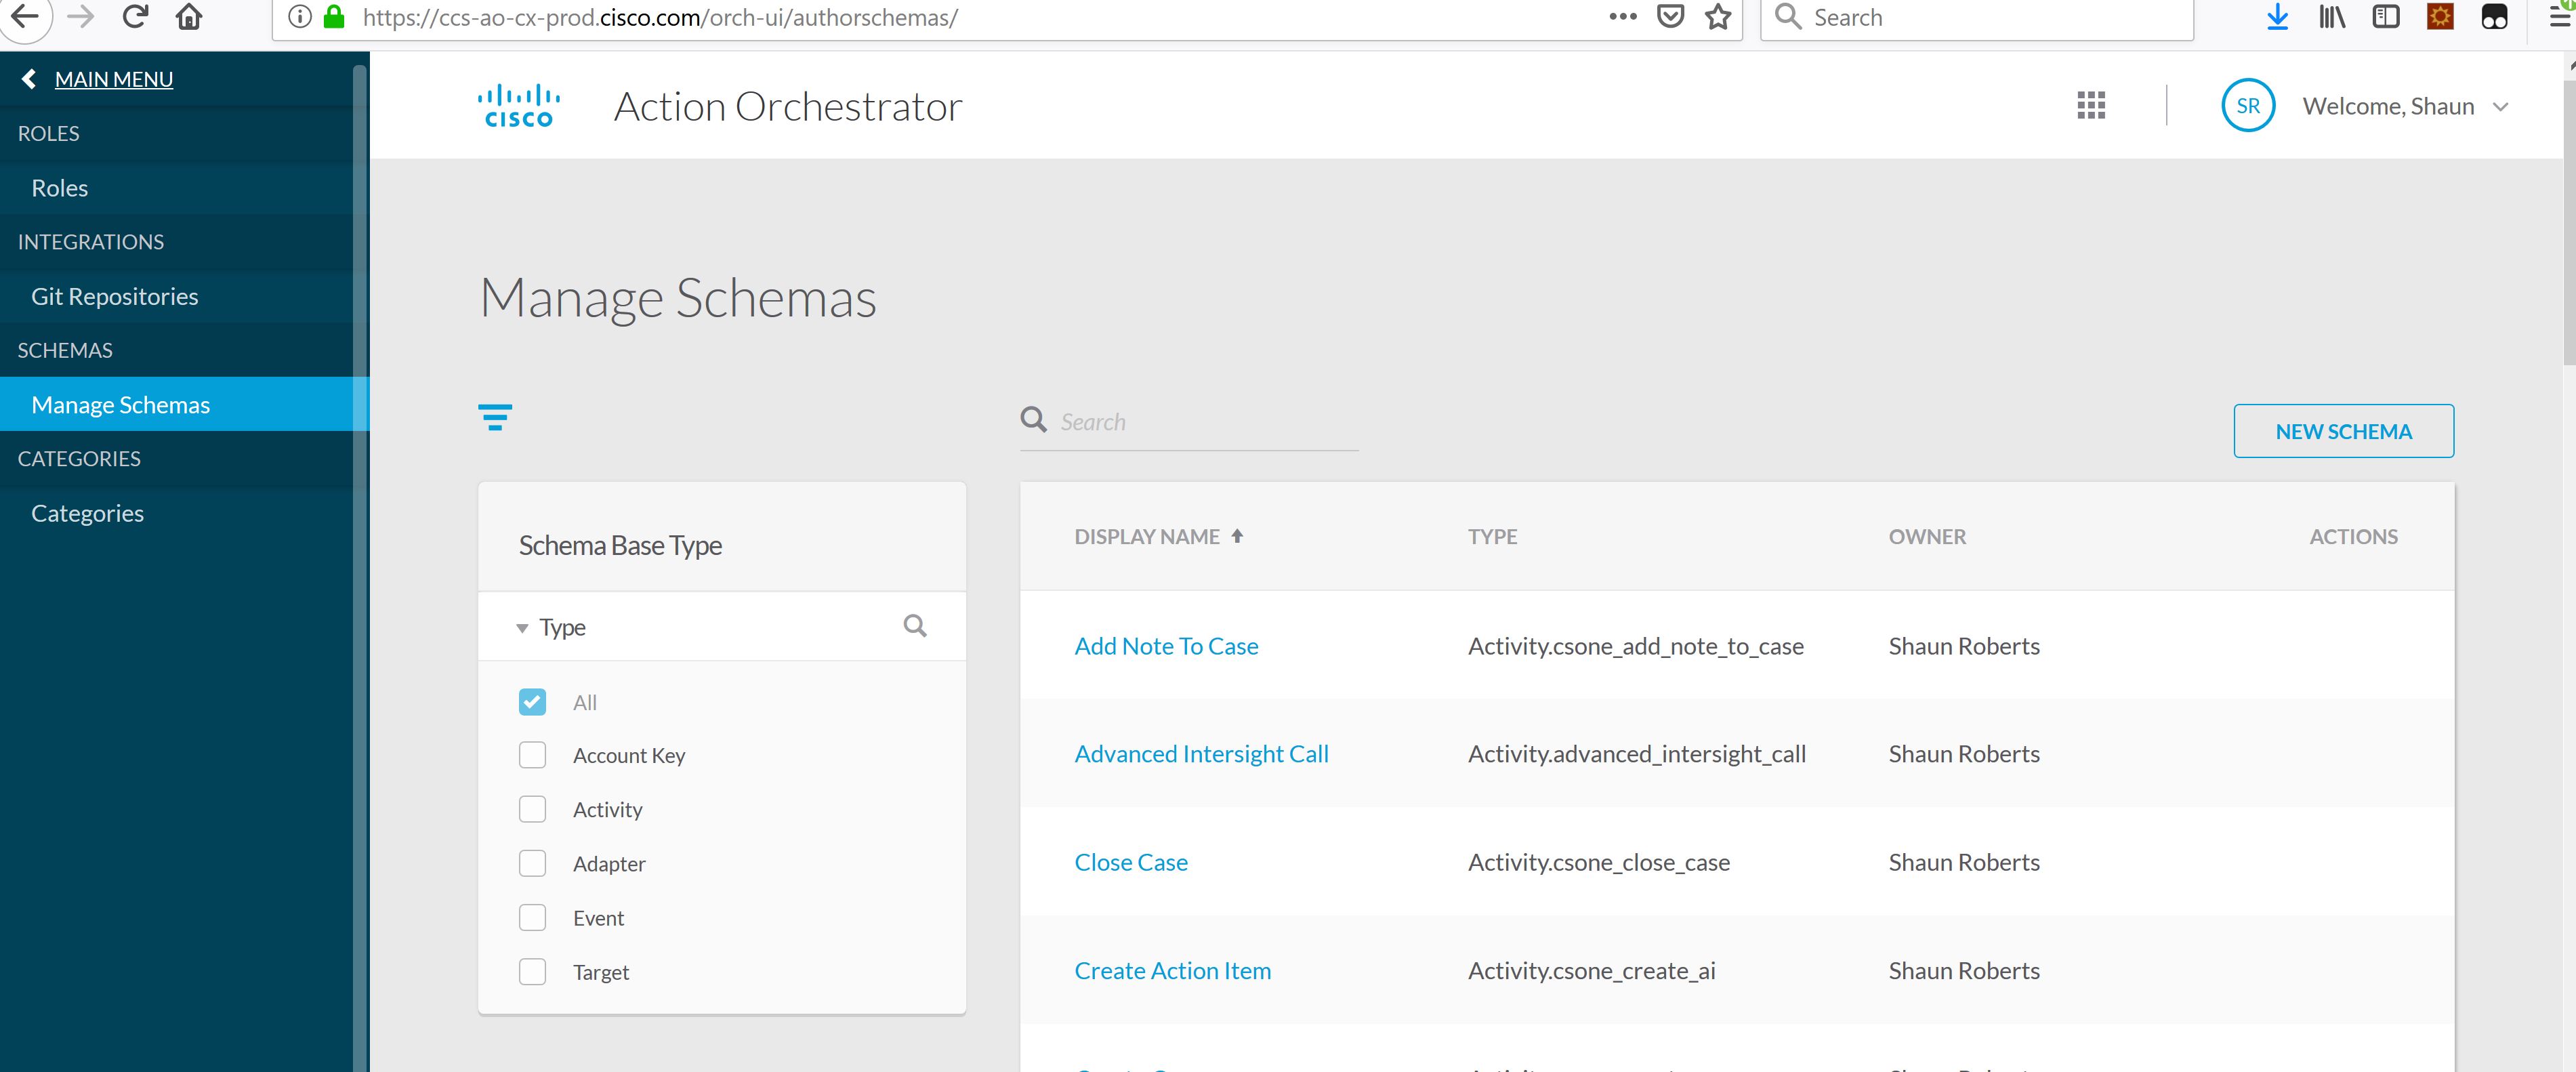Search within Type filter magnifier icon
The height and width of the screenshot is (1072, 2576).
914,626
